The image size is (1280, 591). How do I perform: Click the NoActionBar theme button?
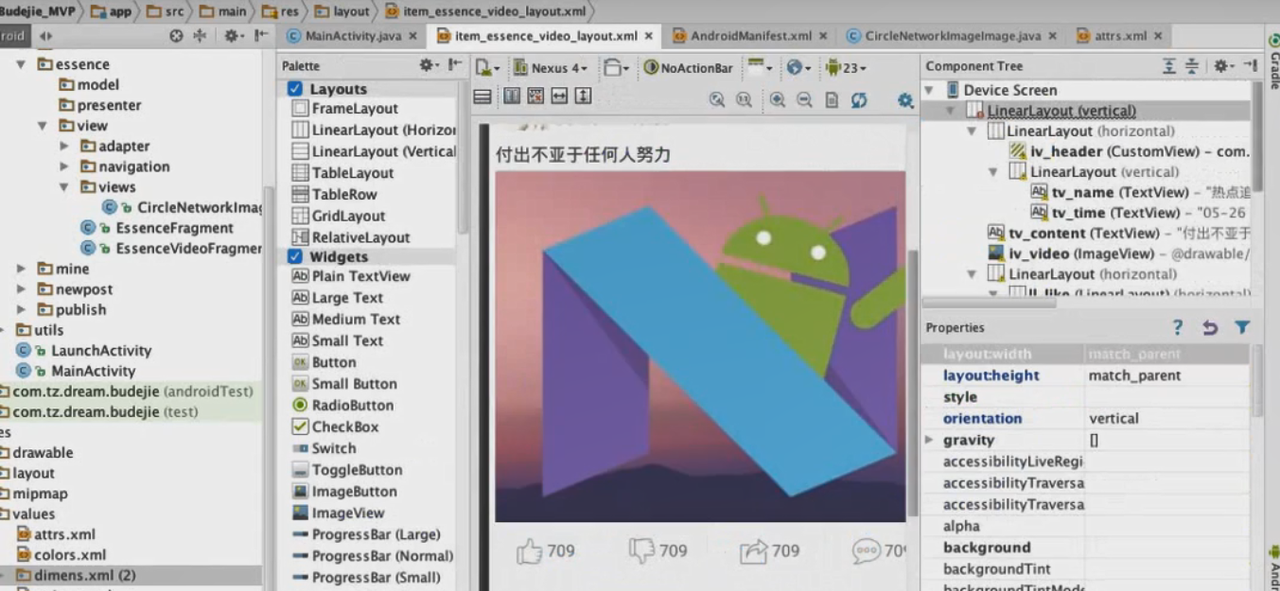(688, 68)
